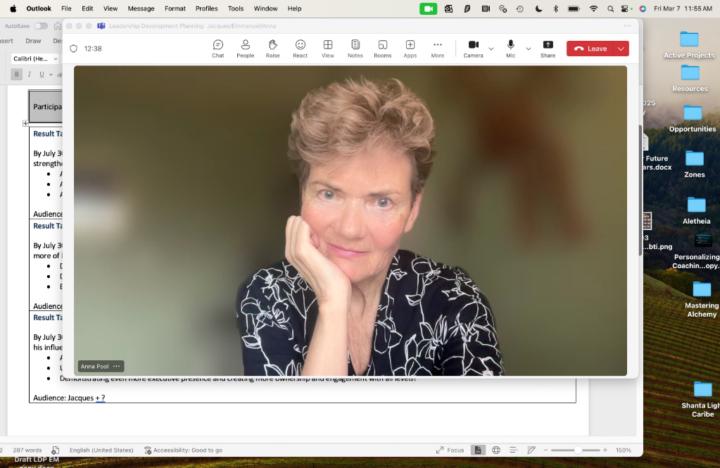Change language English (United States)

click(x=101, y=450)
